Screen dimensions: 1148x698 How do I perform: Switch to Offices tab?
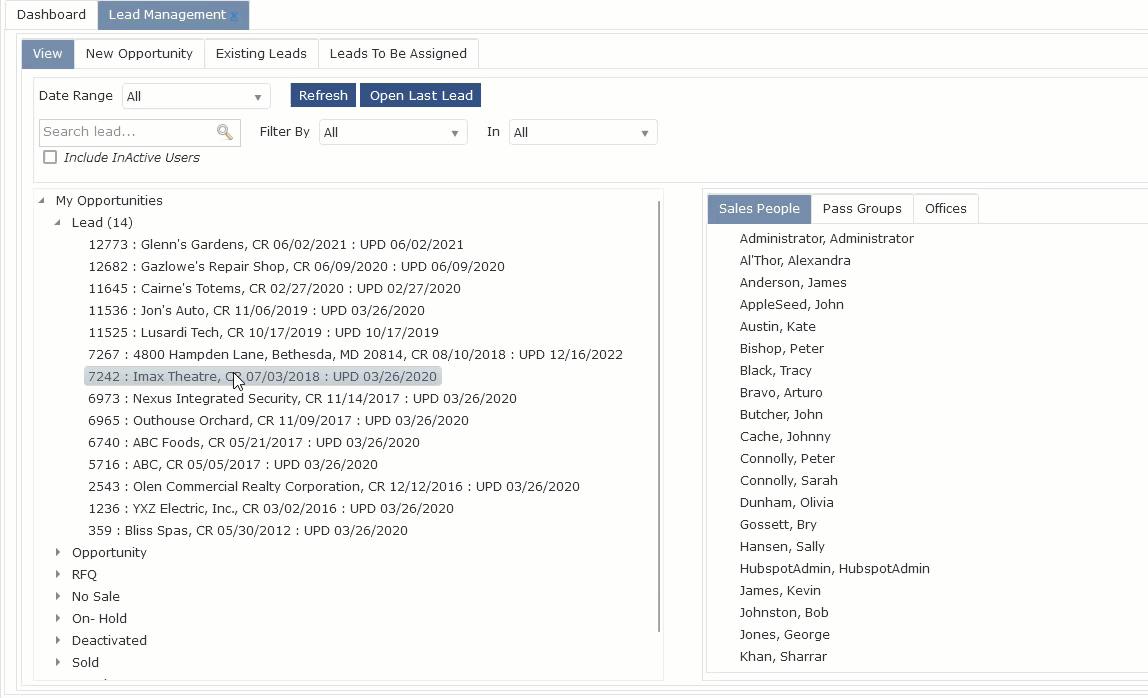[x=946, y=209]
